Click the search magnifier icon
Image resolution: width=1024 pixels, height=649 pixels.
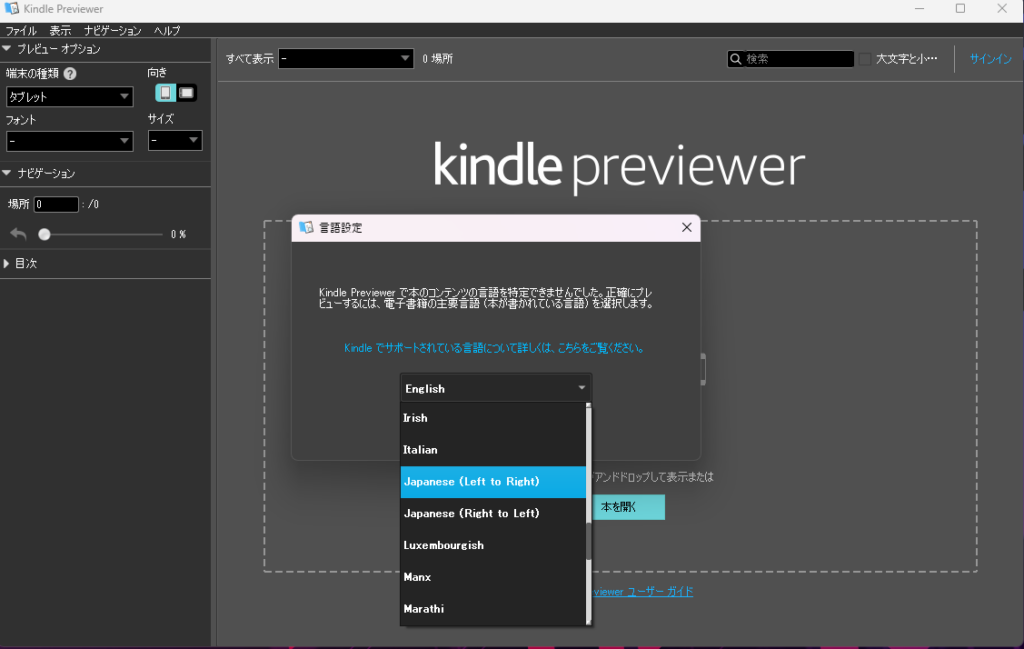click(736, 59)
